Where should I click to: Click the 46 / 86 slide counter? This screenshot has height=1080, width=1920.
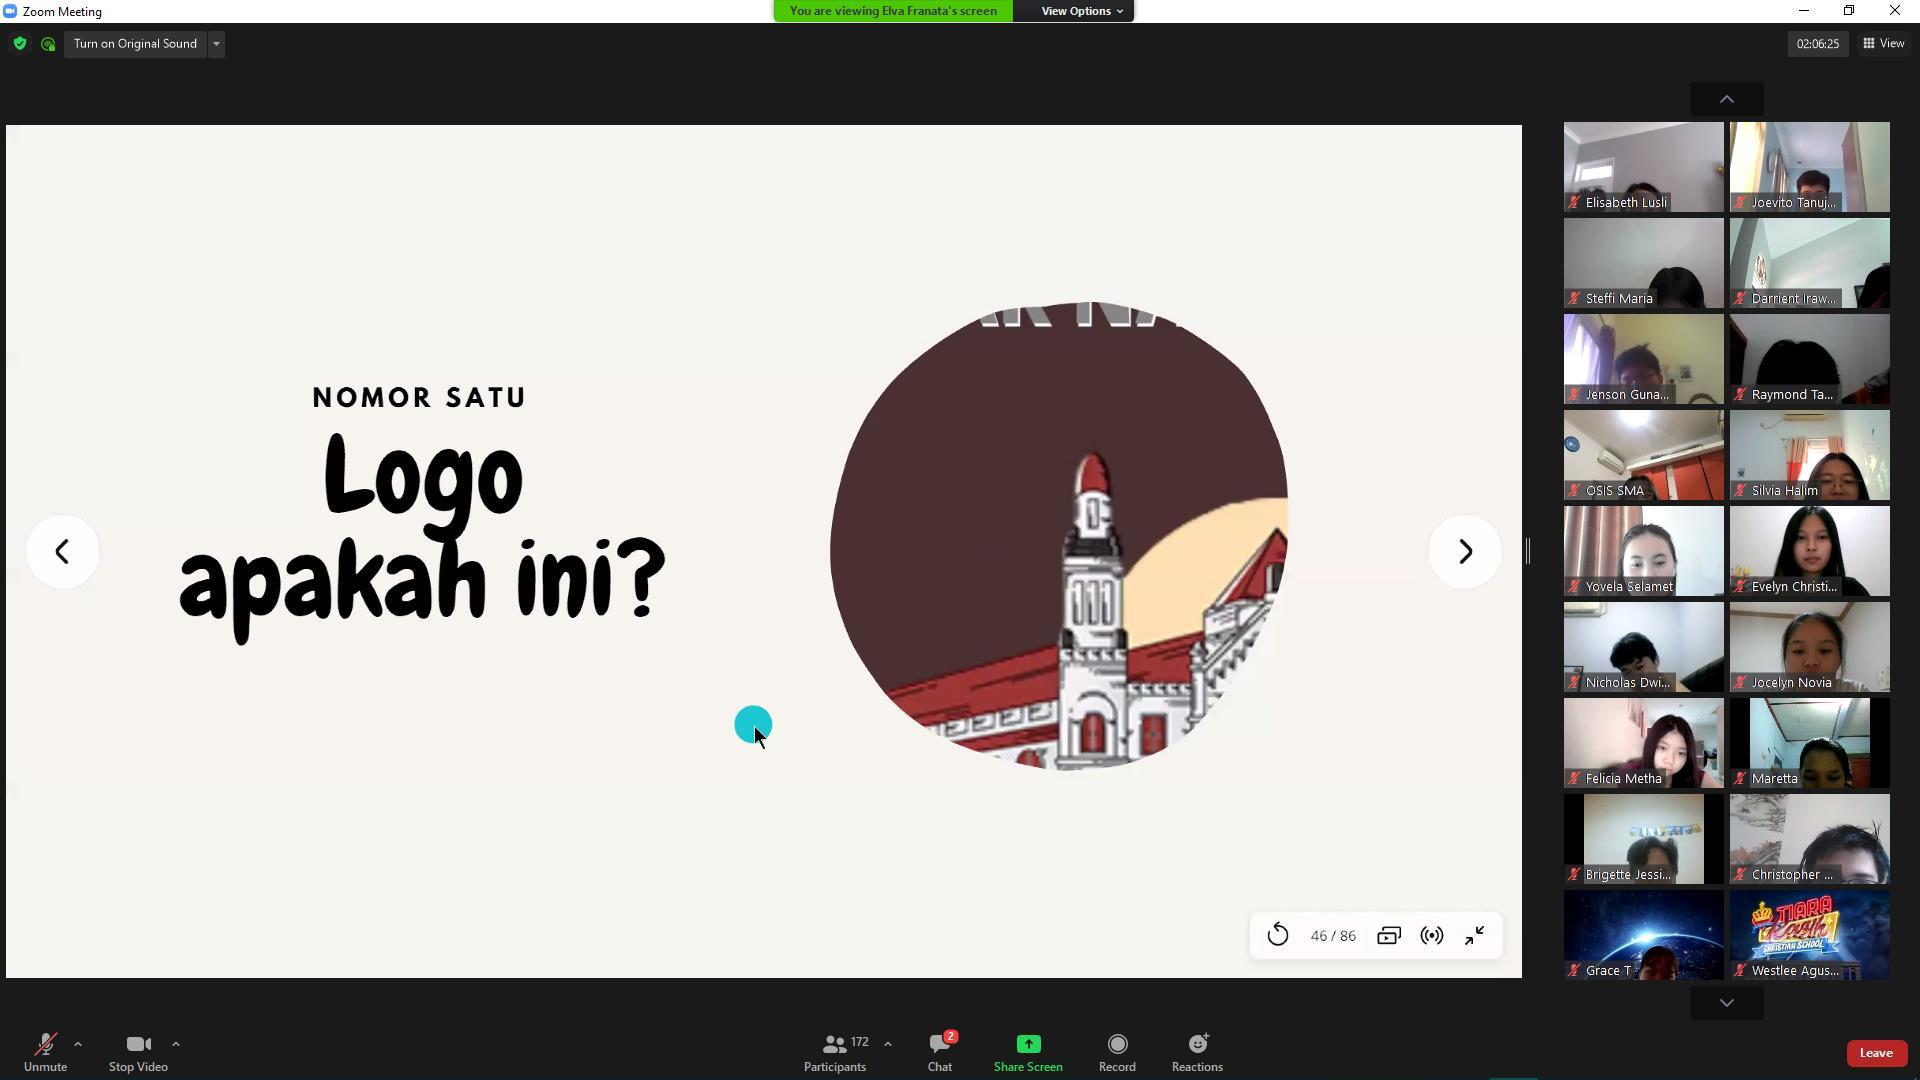click(1333, 936)
